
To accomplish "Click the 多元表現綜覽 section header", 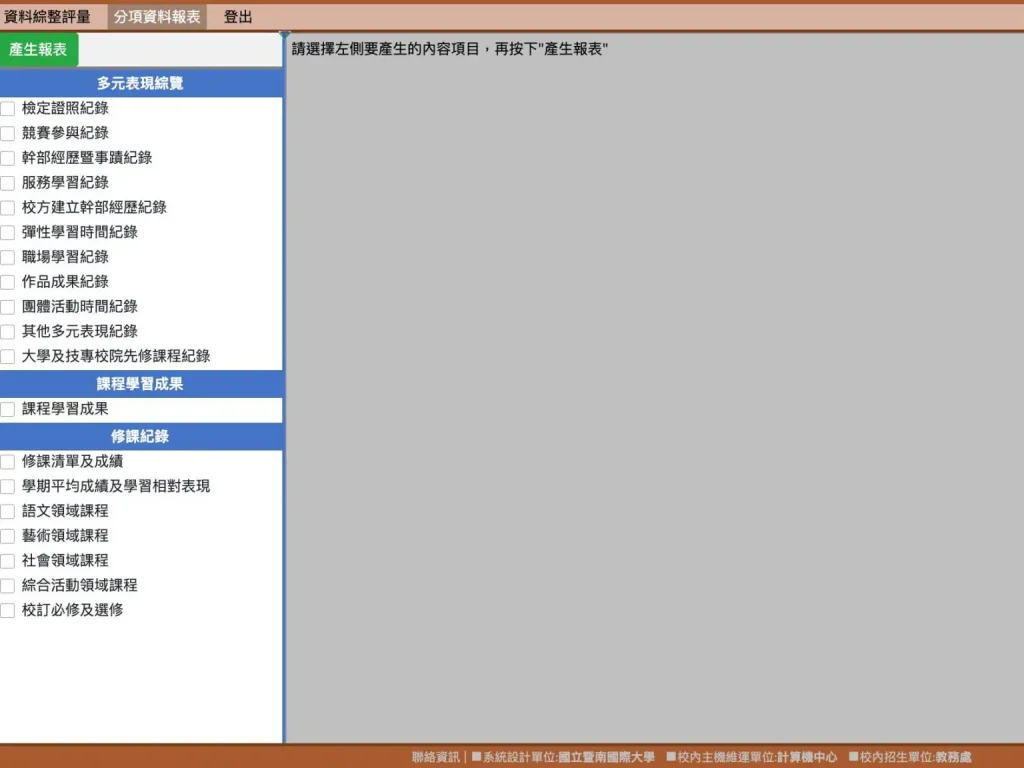I will coord(141,84).
